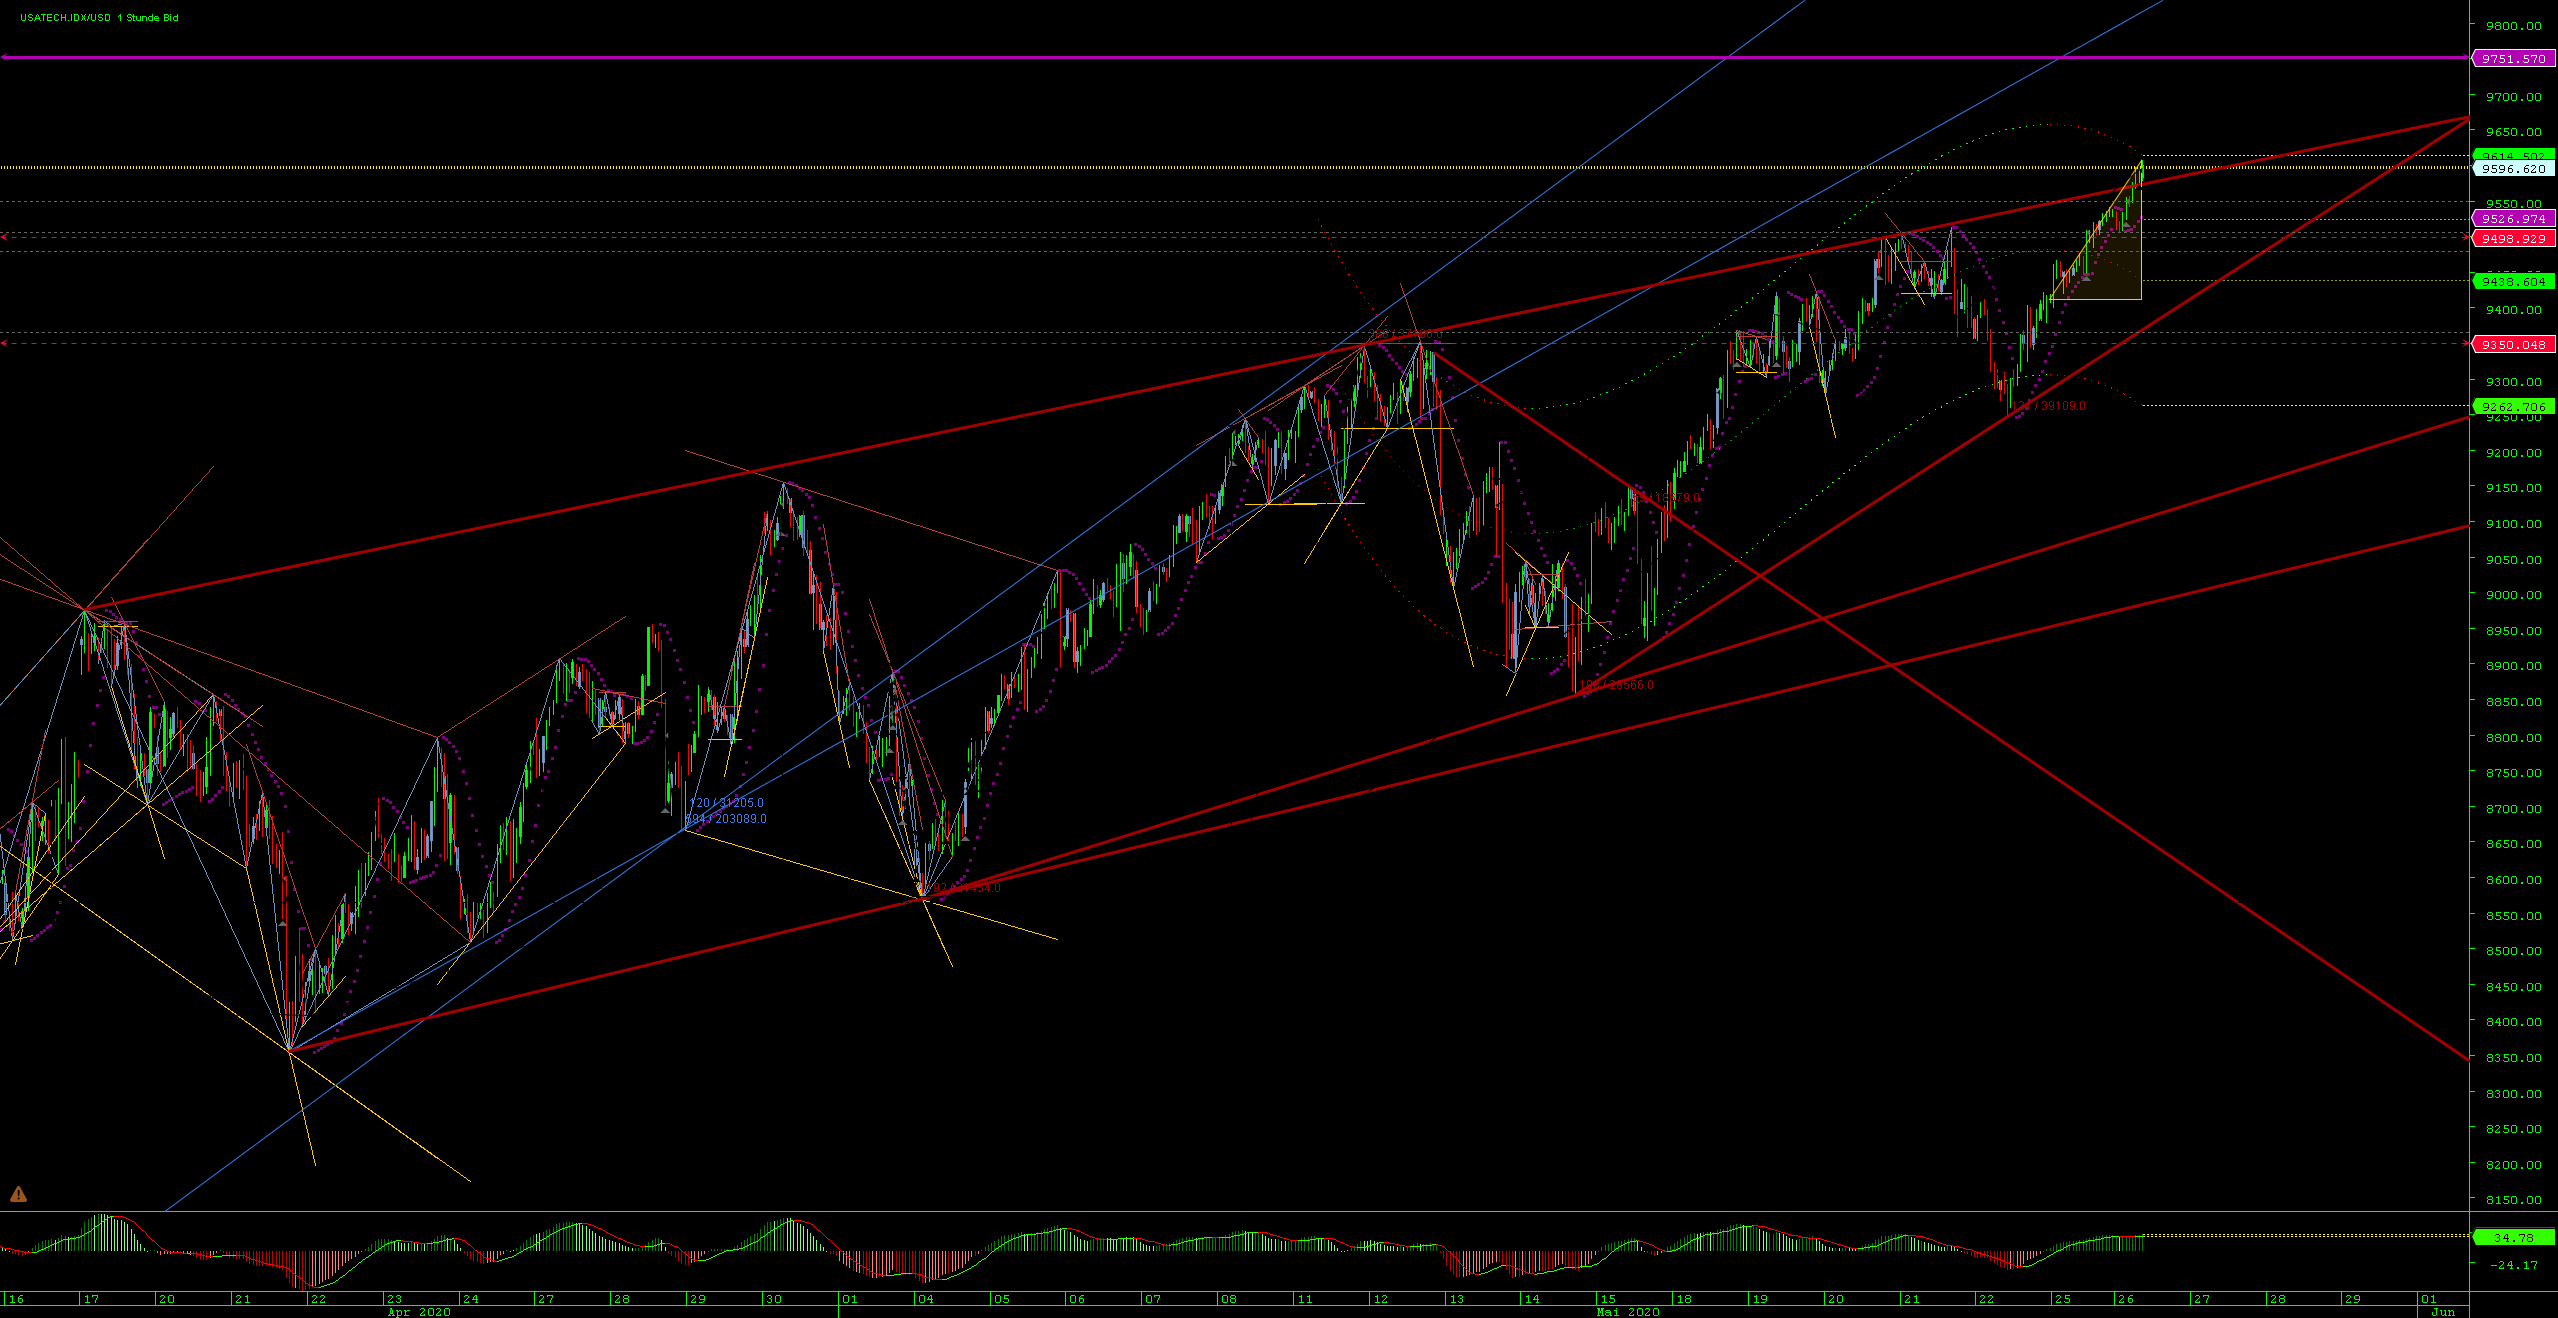Click the magenta 9751.570 price label
Viewport: 2558px width, 1318px height.
(2513, 59)
